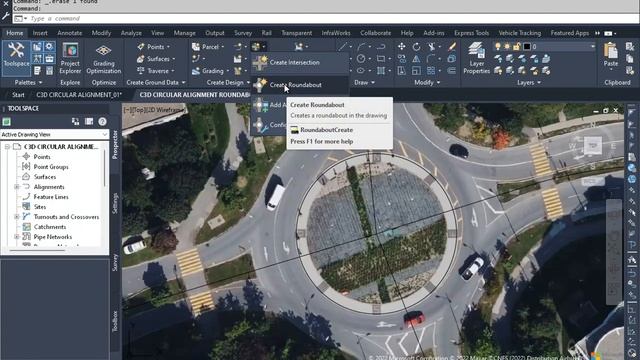The width and height of the screenshot is (640, 360).
Task: Switch Toolspace to Survey vertical tab
Action: 115,262
